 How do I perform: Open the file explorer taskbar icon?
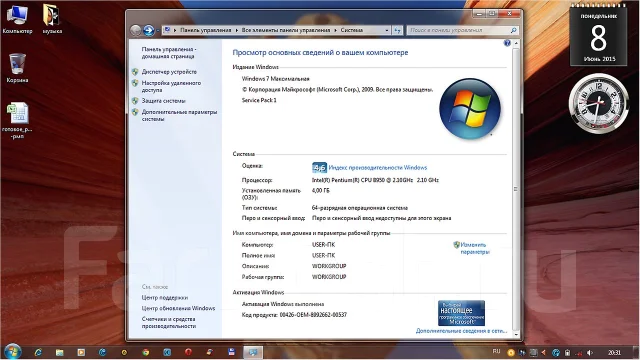[60, 352]
